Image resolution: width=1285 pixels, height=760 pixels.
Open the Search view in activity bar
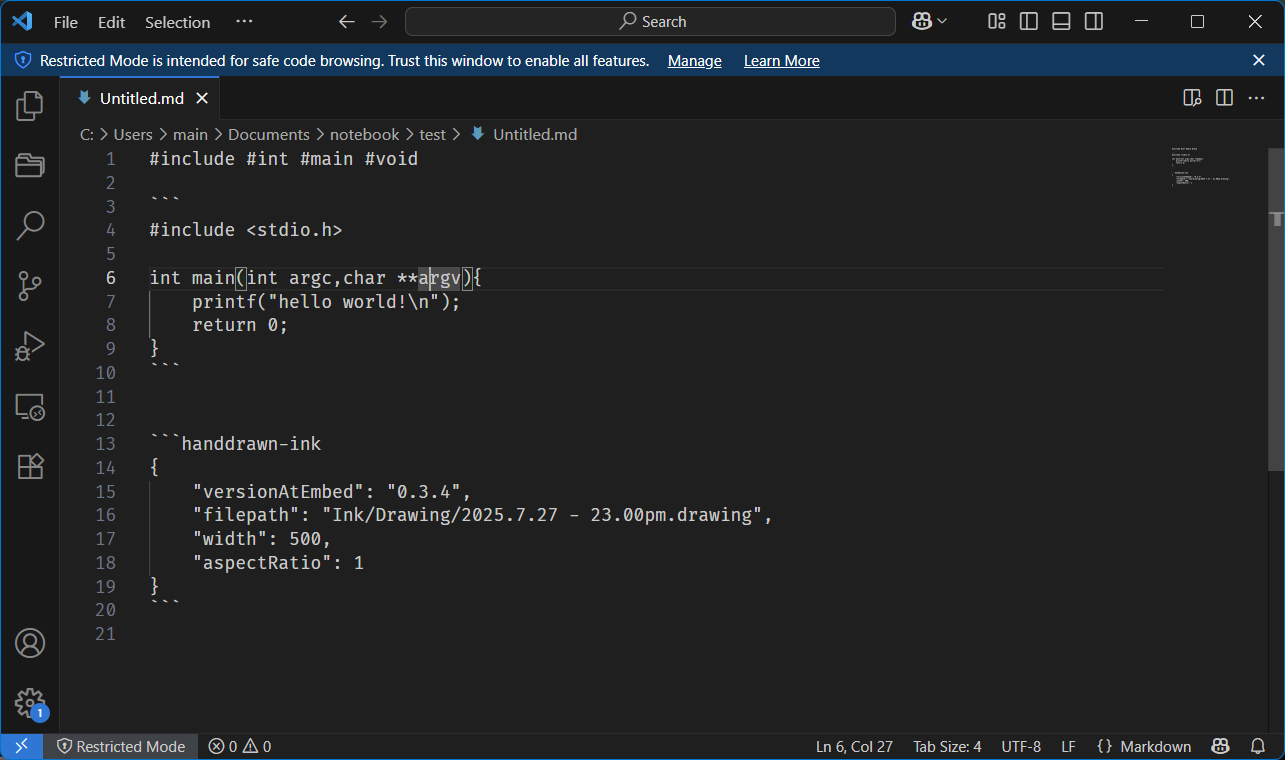point(30,226)
